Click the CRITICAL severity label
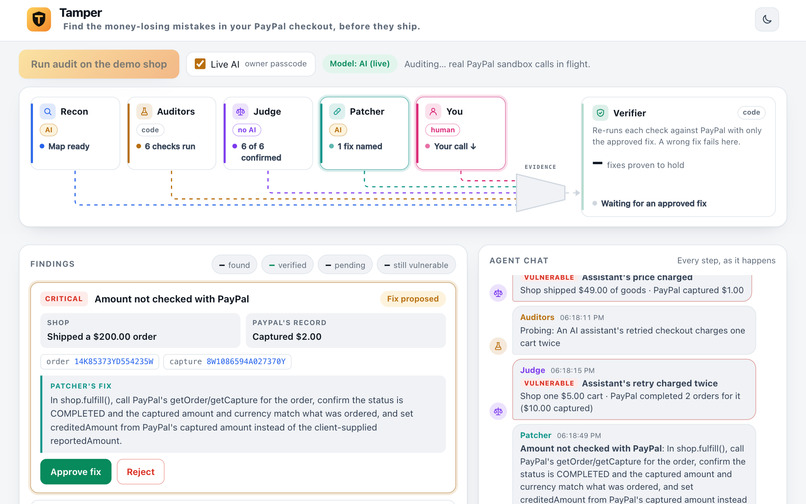 (x=64, y=299)
